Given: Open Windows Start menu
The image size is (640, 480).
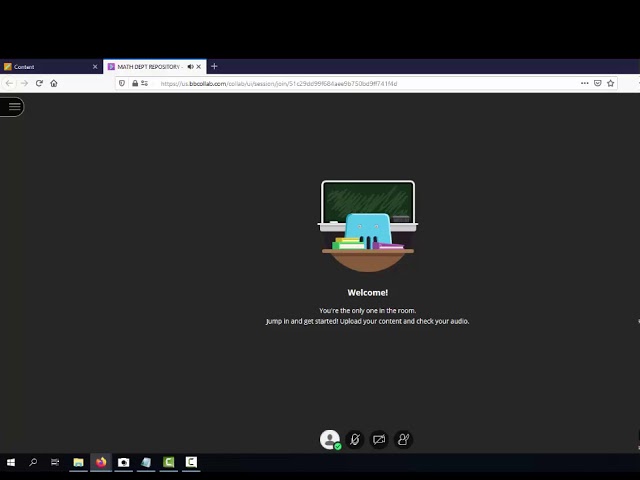Looking at the screenshot, I should point(11,462).
